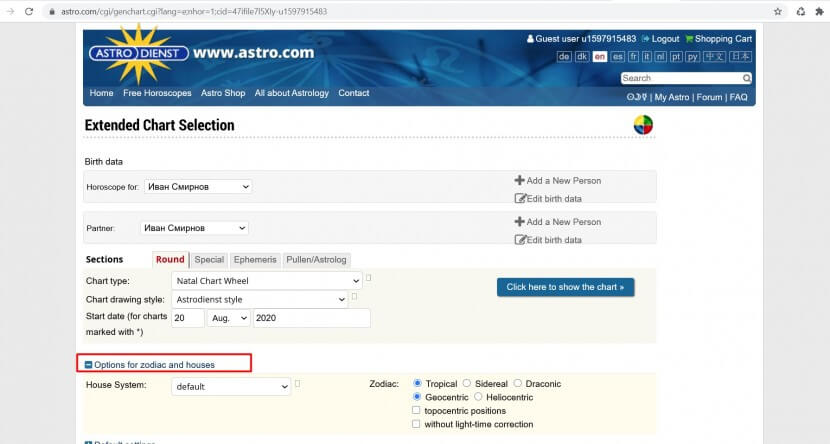Select the Sidereal zodiac option
The image size is (830, 444).
click(468, 384)
